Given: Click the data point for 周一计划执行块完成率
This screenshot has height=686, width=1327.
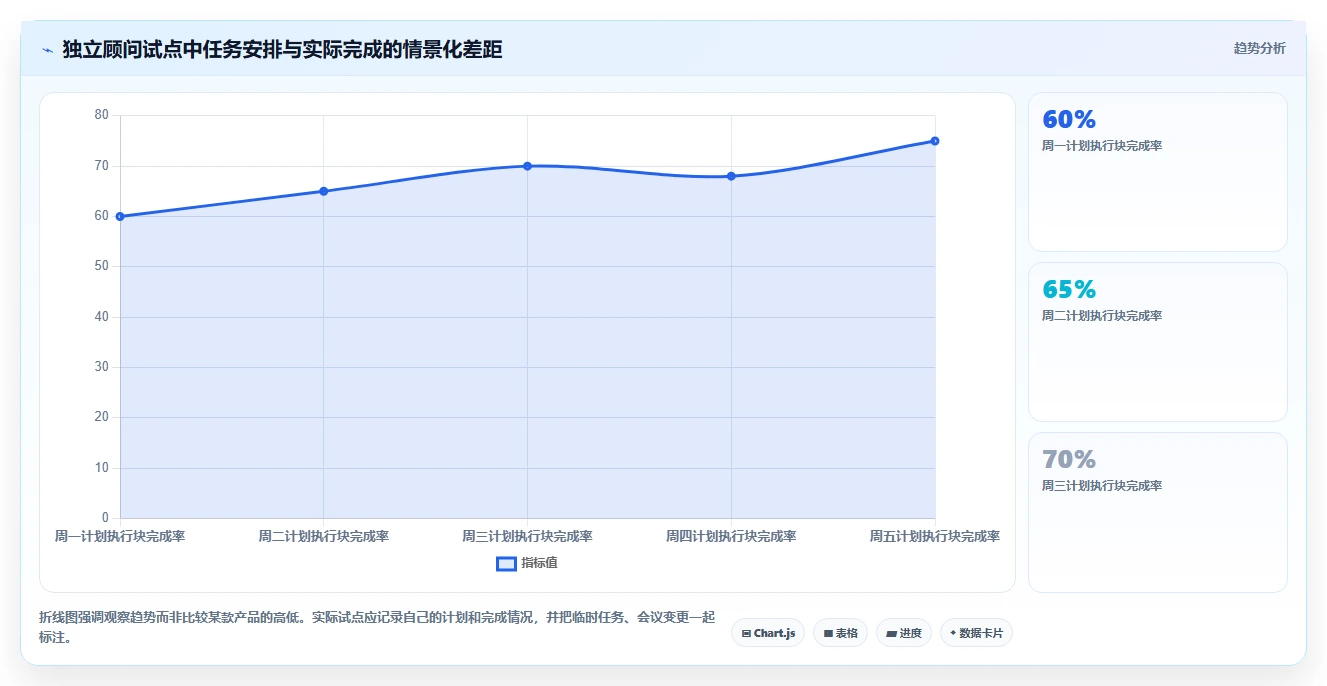Looking at the screenshot, I should [120, 216].
